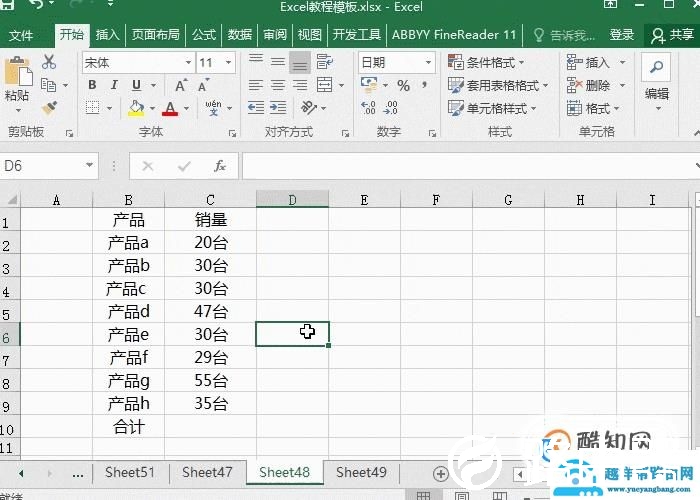Open the 条件格式 dropdown
Viewport: 700px width, 500px height.
tap(494, 62)
